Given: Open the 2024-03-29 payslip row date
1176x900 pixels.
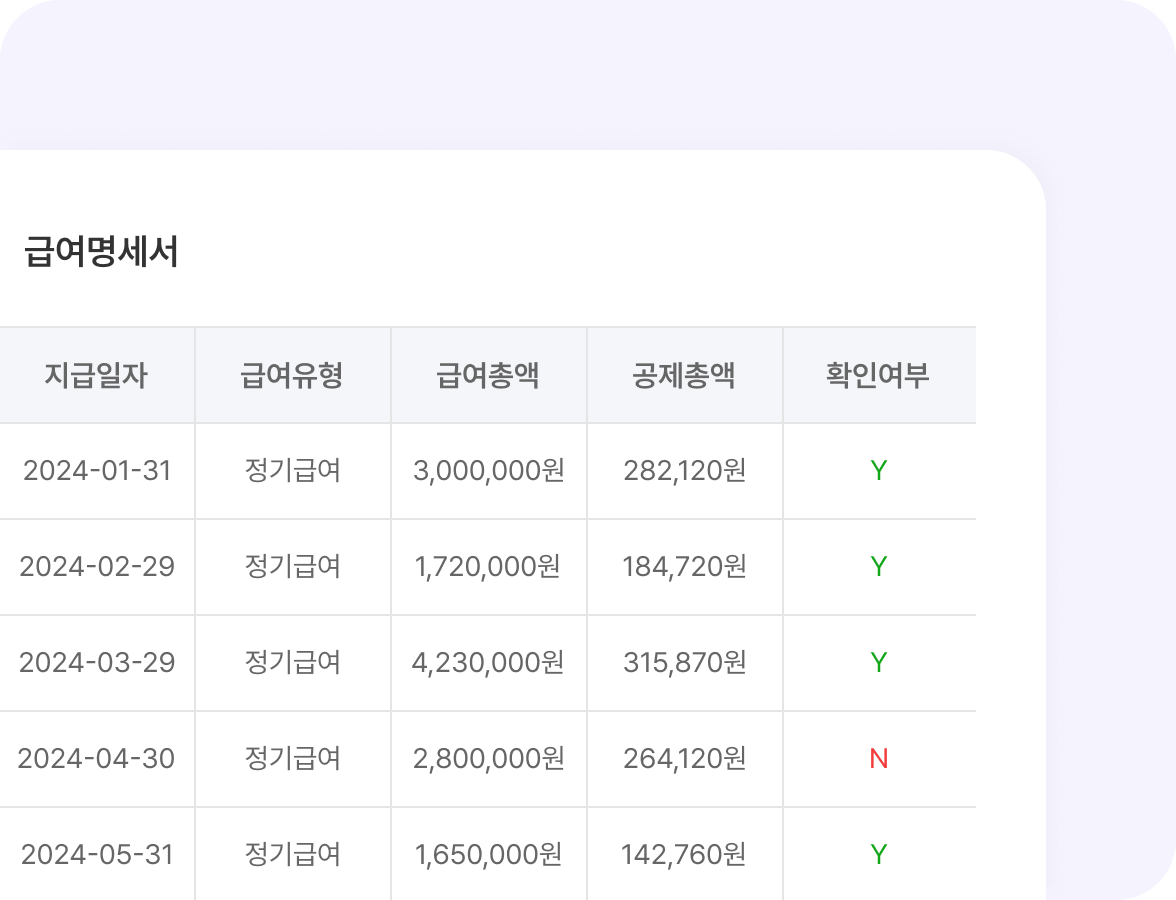Looking at the screenshot, I should 97,663.
